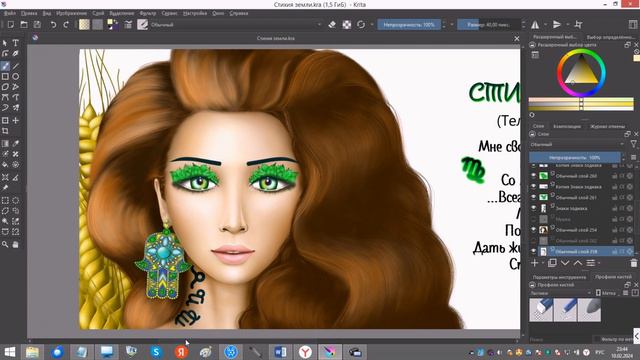Click the Save document icon
640x360 pixels.
click(x=37, y=24)
